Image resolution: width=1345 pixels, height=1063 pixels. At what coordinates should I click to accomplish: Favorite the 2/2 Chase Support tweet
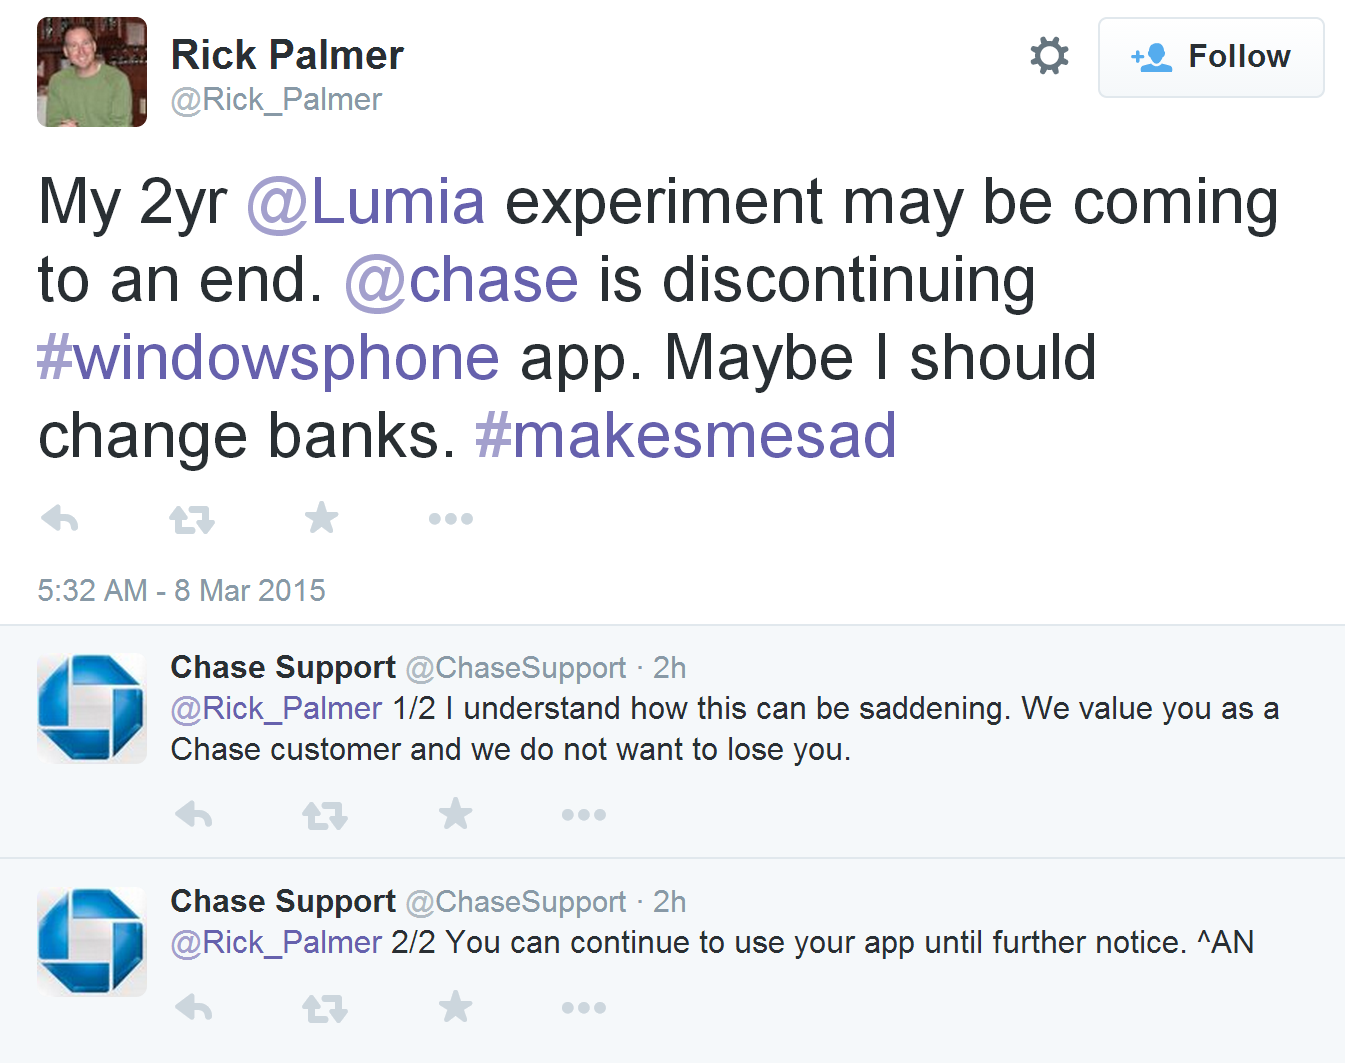tap(455, 1007)
